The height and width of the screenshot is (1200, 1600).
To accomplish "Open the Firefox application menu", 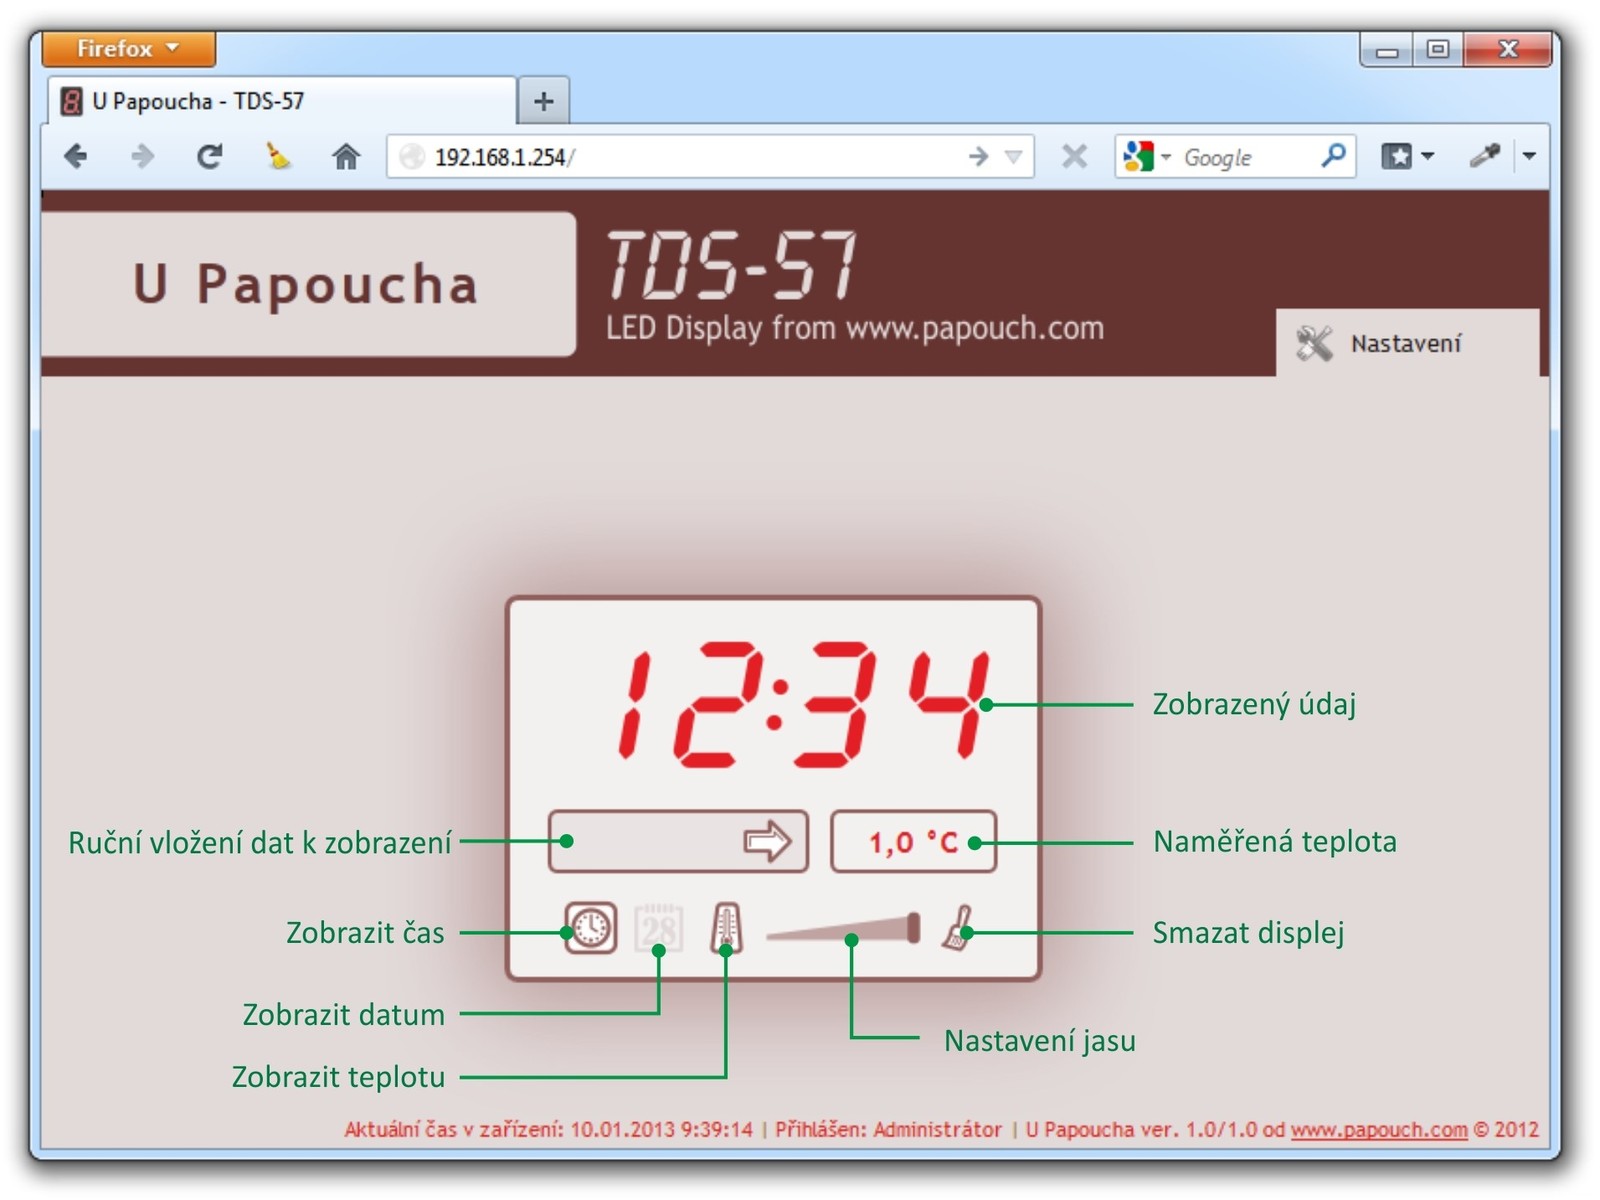I will tap(128, 48).
